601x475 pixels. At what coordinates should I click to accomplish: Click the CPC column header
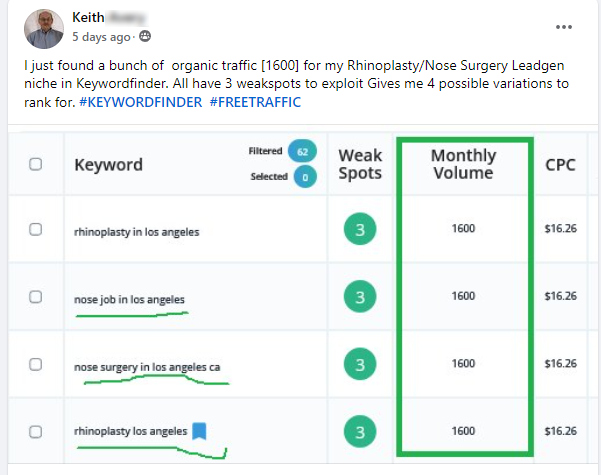point(560,164)
